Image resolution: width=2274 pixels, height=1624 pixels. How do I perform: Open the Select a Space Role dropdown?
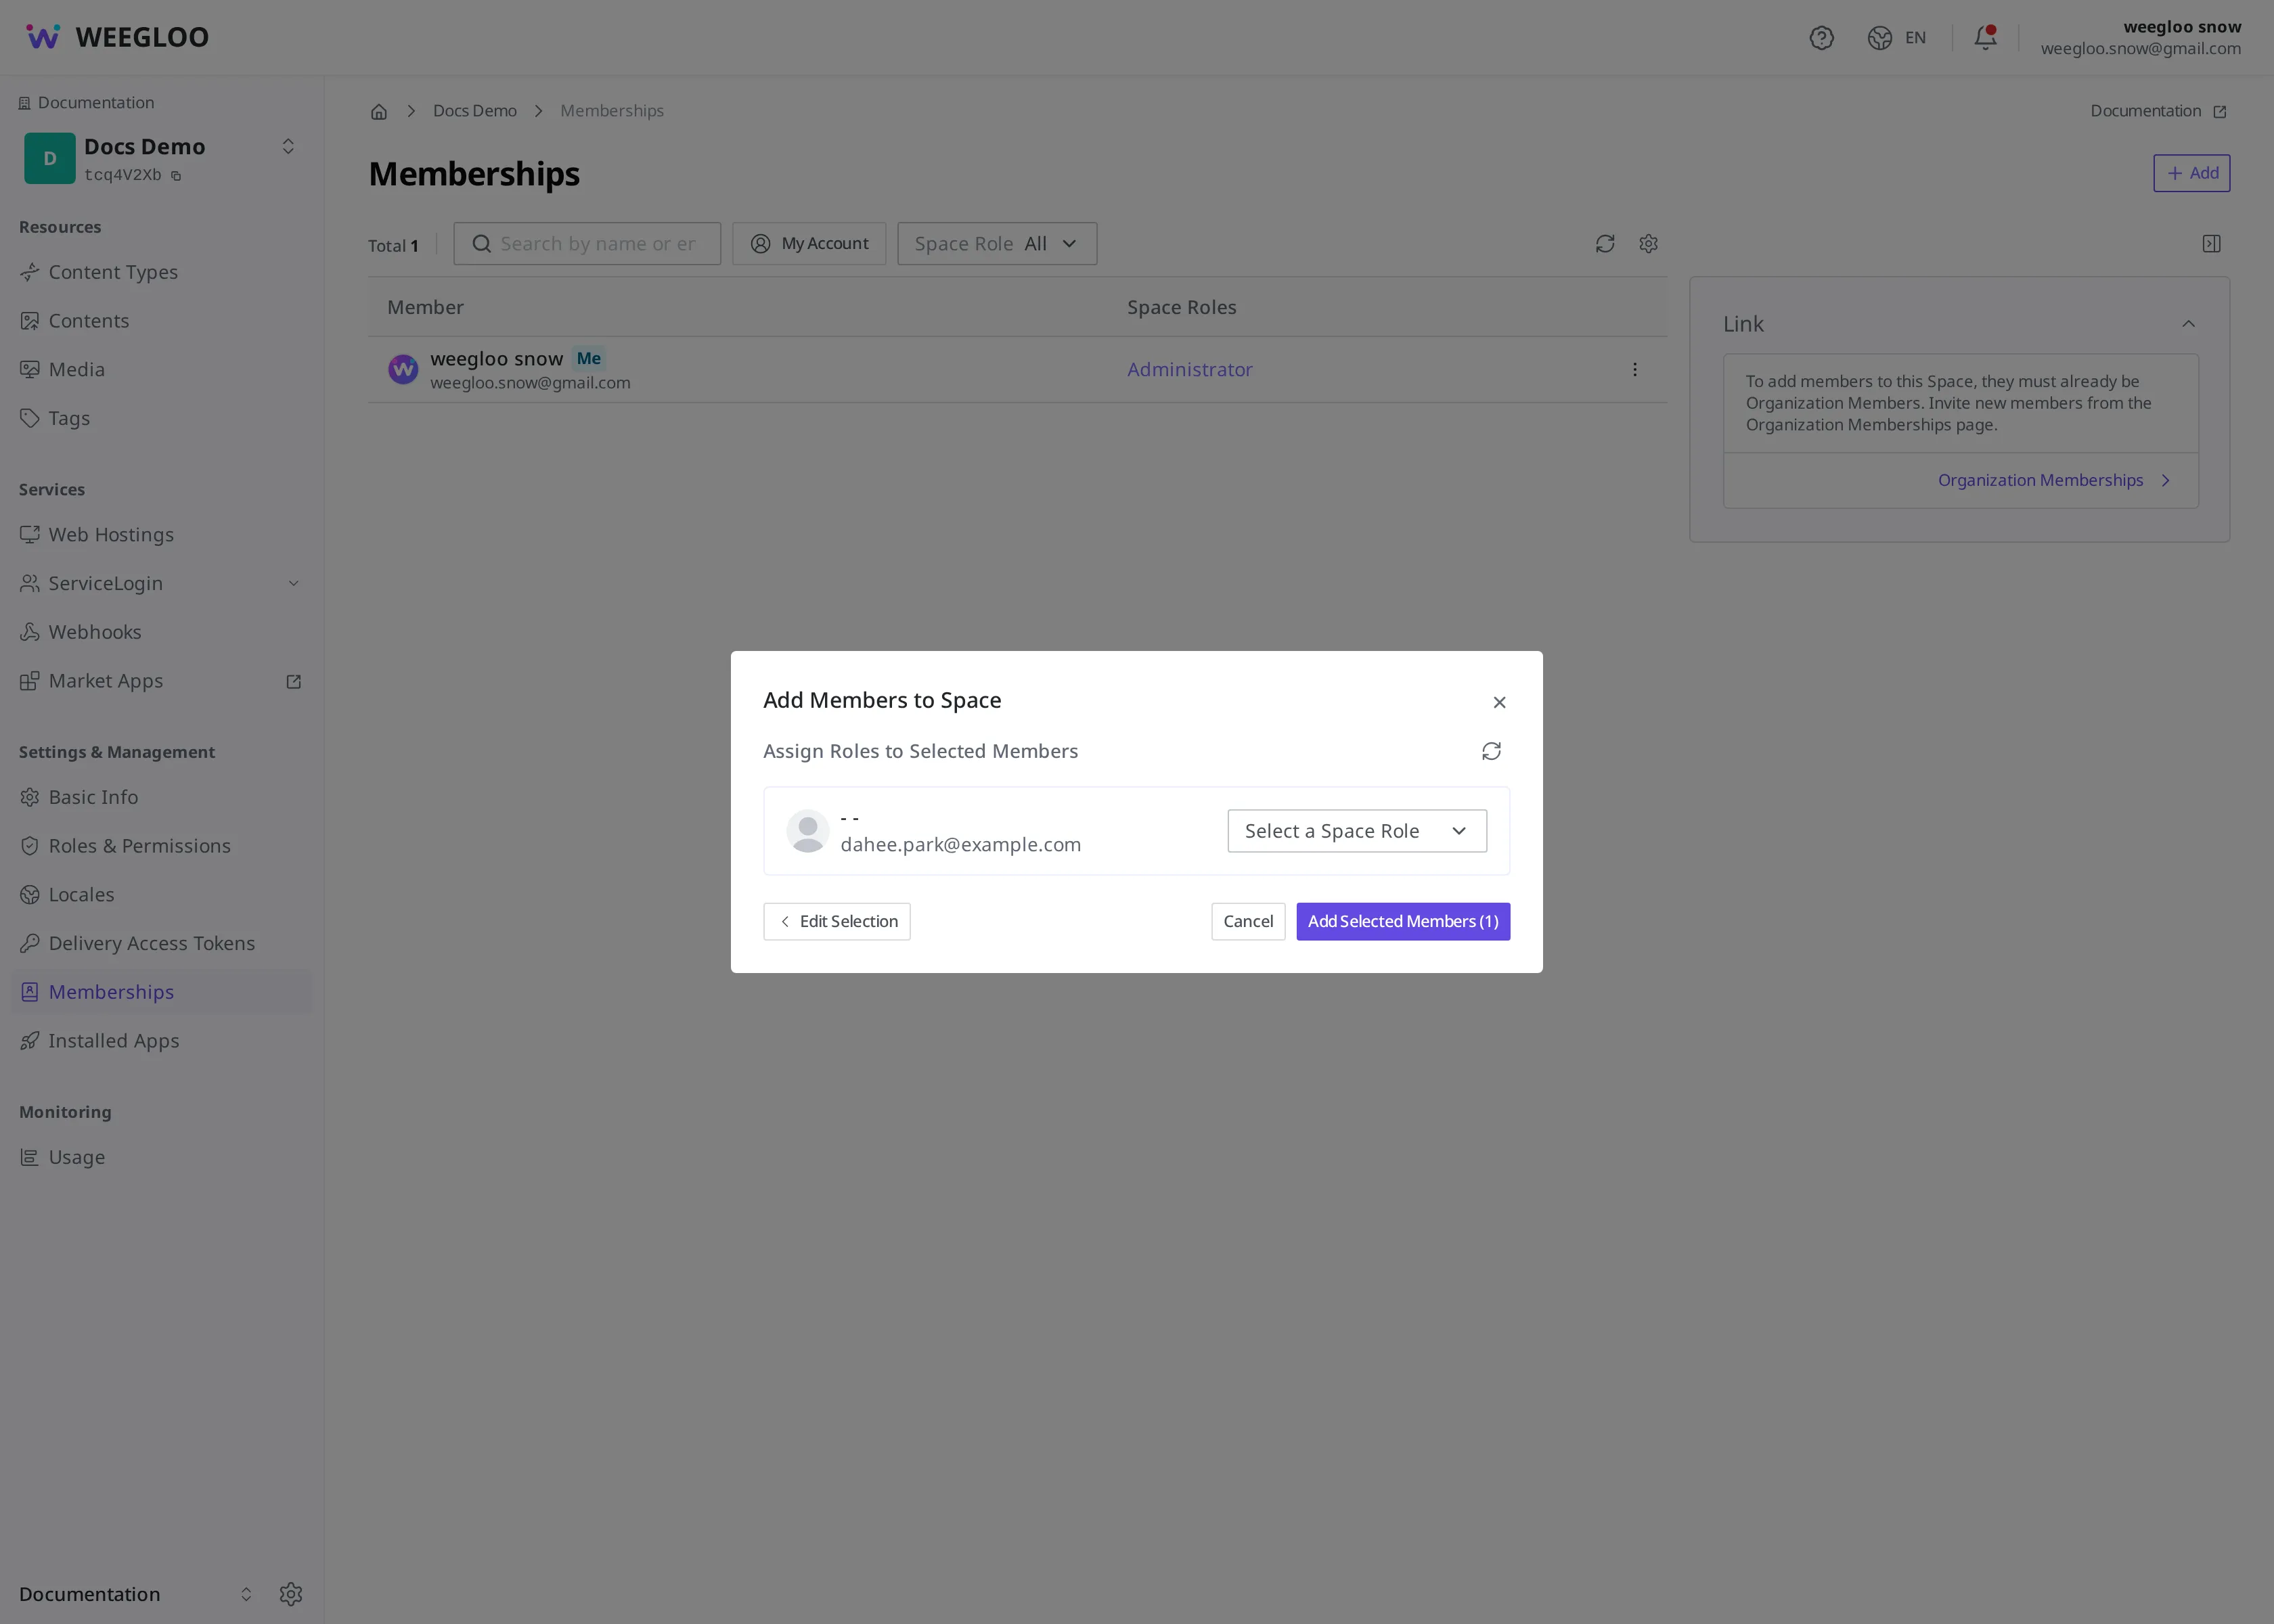(1356, 831)
